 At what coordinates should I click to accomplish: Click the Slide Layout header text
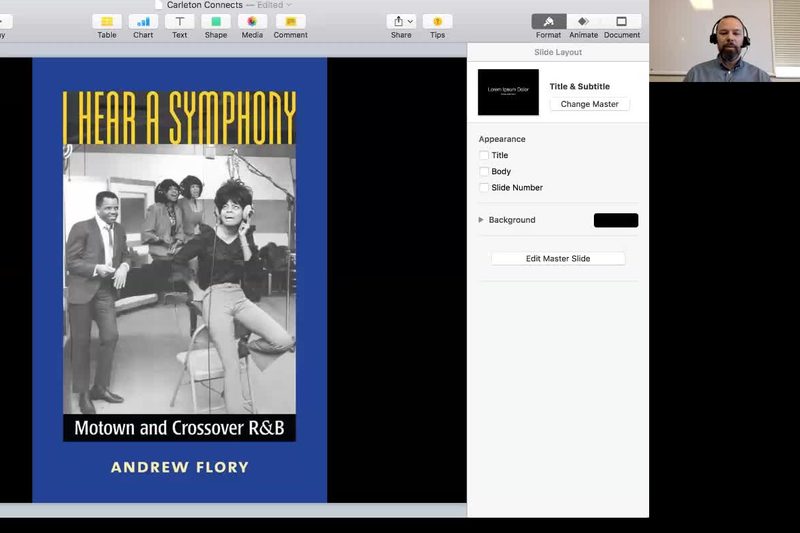coord(558,52)
